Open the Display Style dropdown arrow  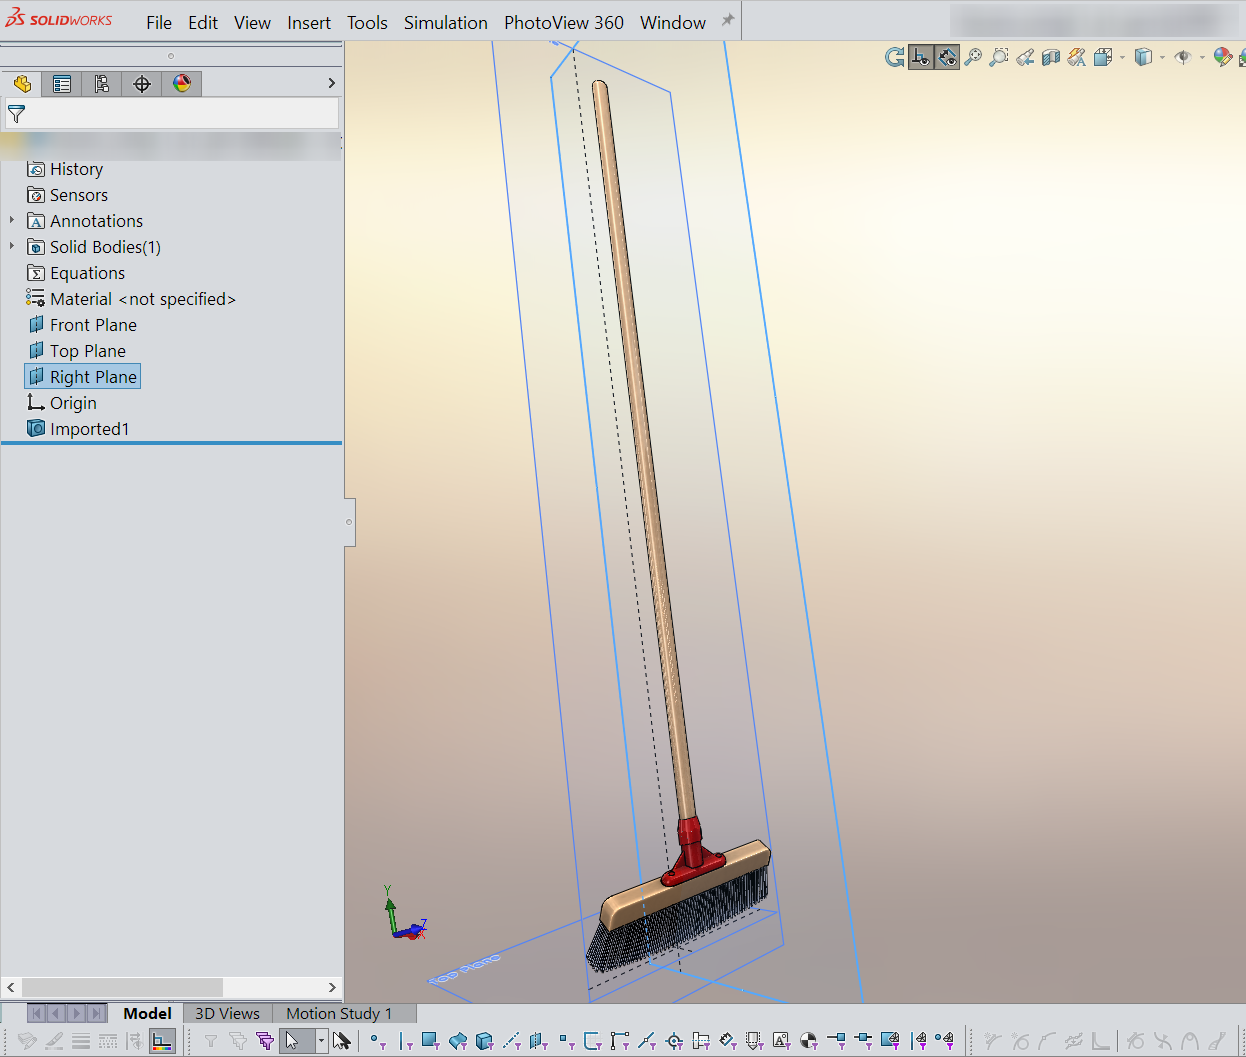tap(1162, 58)
